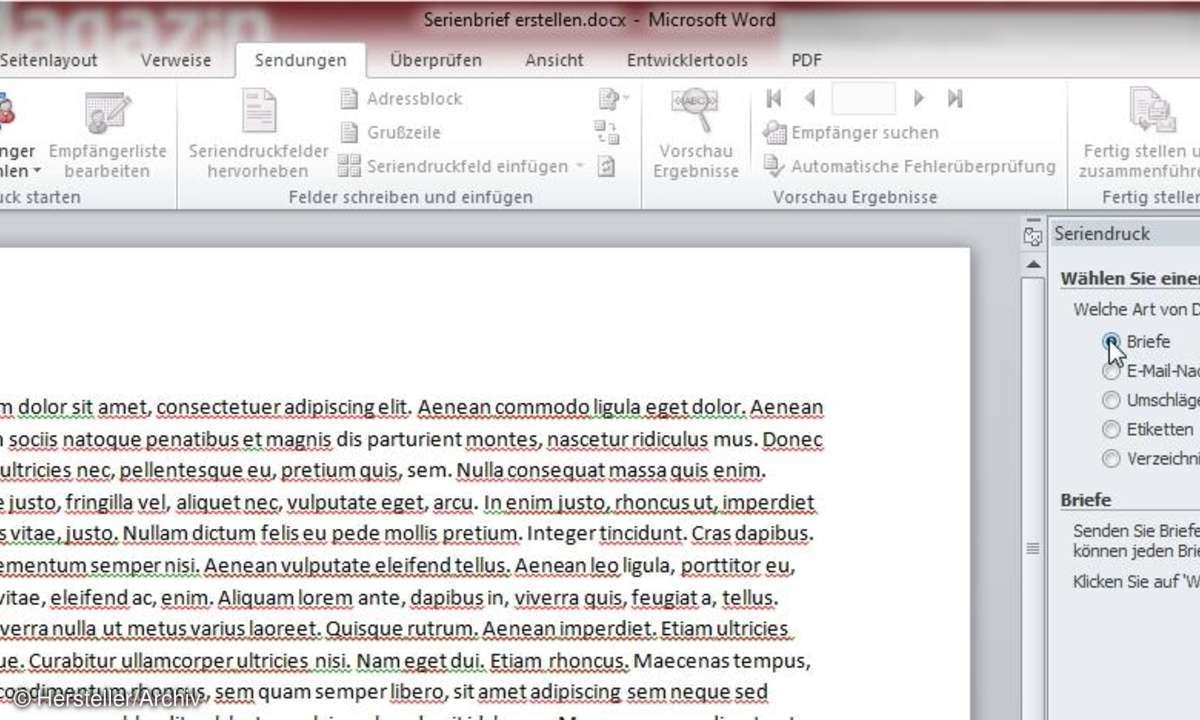Click the Etiketten aktualisieren icon
Image resolution: width=1200 pixels, height=720 pixels.
click(606, 166)
